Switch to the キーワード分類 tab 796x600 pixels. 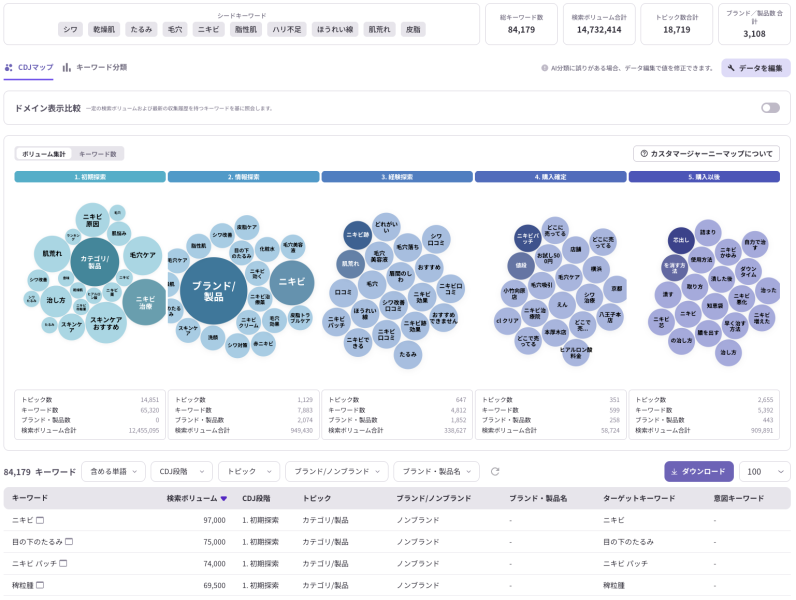(95, 67)
